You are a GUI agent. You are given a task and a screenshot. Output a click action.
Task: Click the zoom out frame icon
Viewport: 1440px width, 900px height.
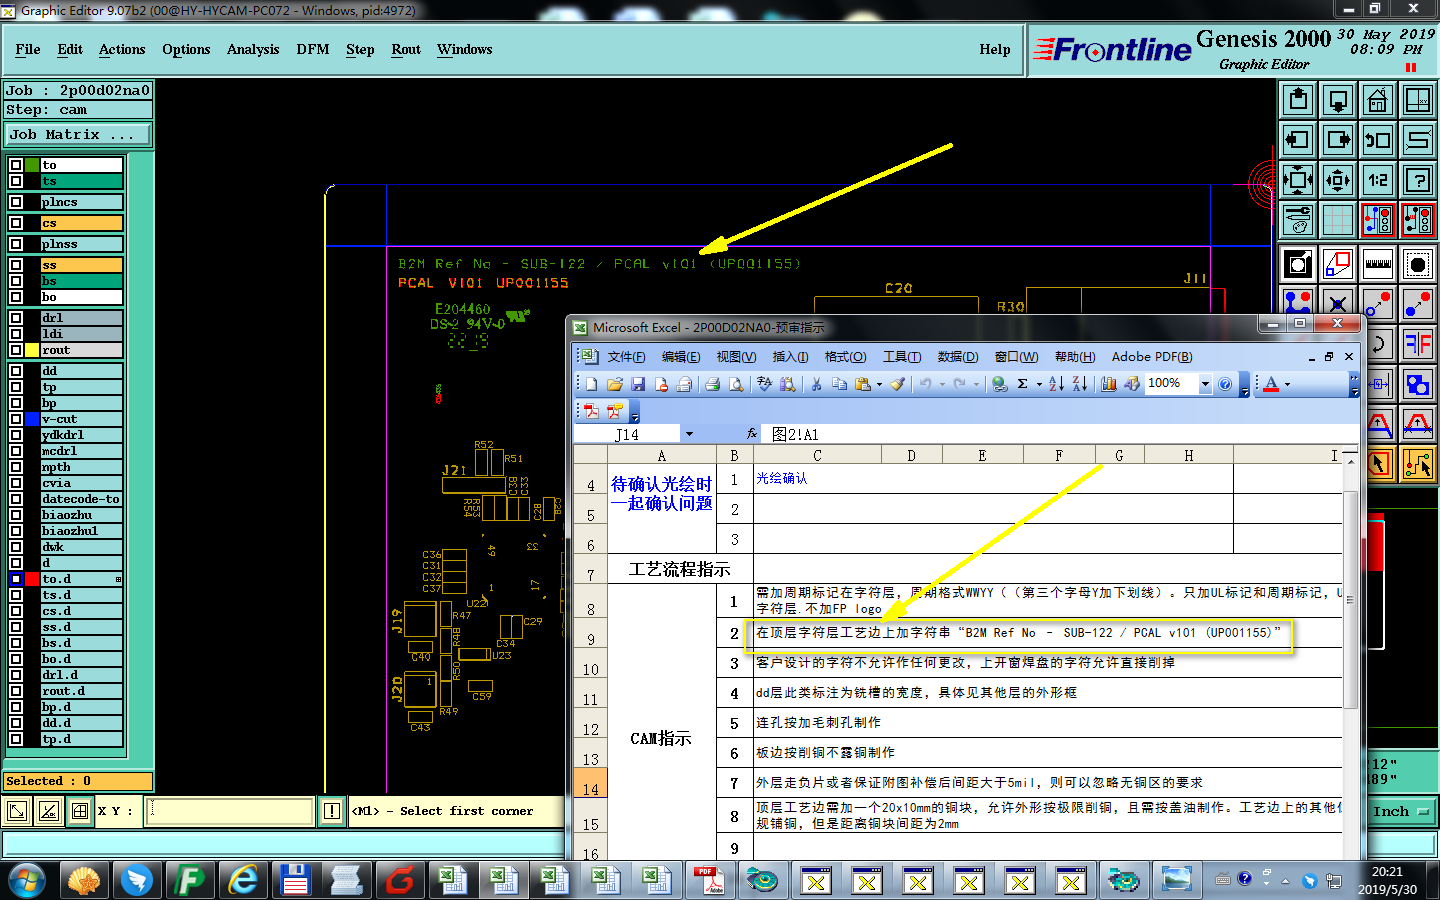point(1338,180)
